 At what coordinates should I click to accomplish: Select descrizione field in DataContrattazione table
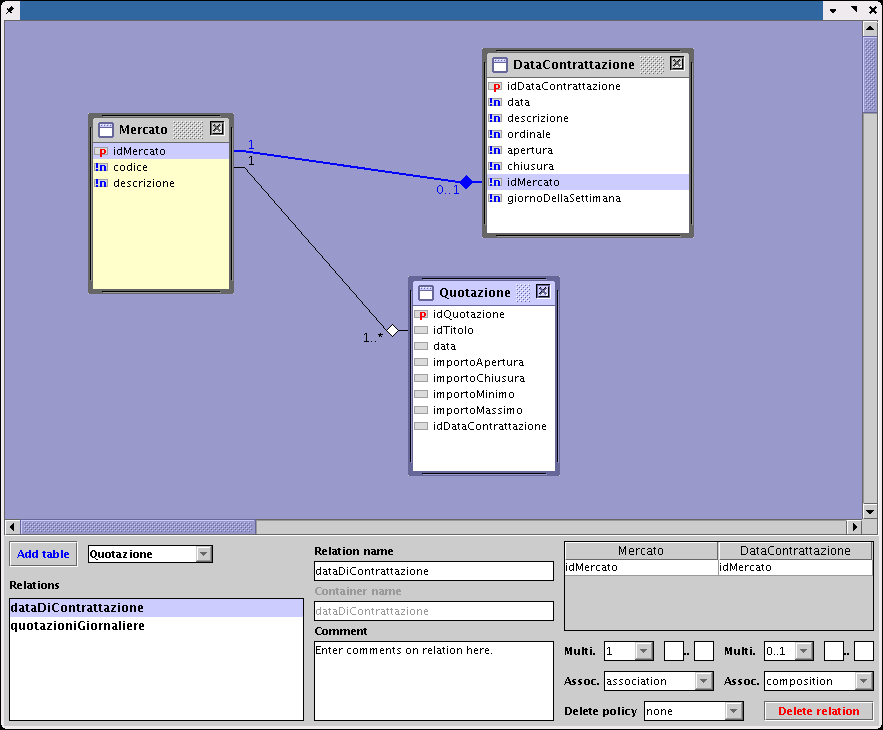click(x=588, y=118)
